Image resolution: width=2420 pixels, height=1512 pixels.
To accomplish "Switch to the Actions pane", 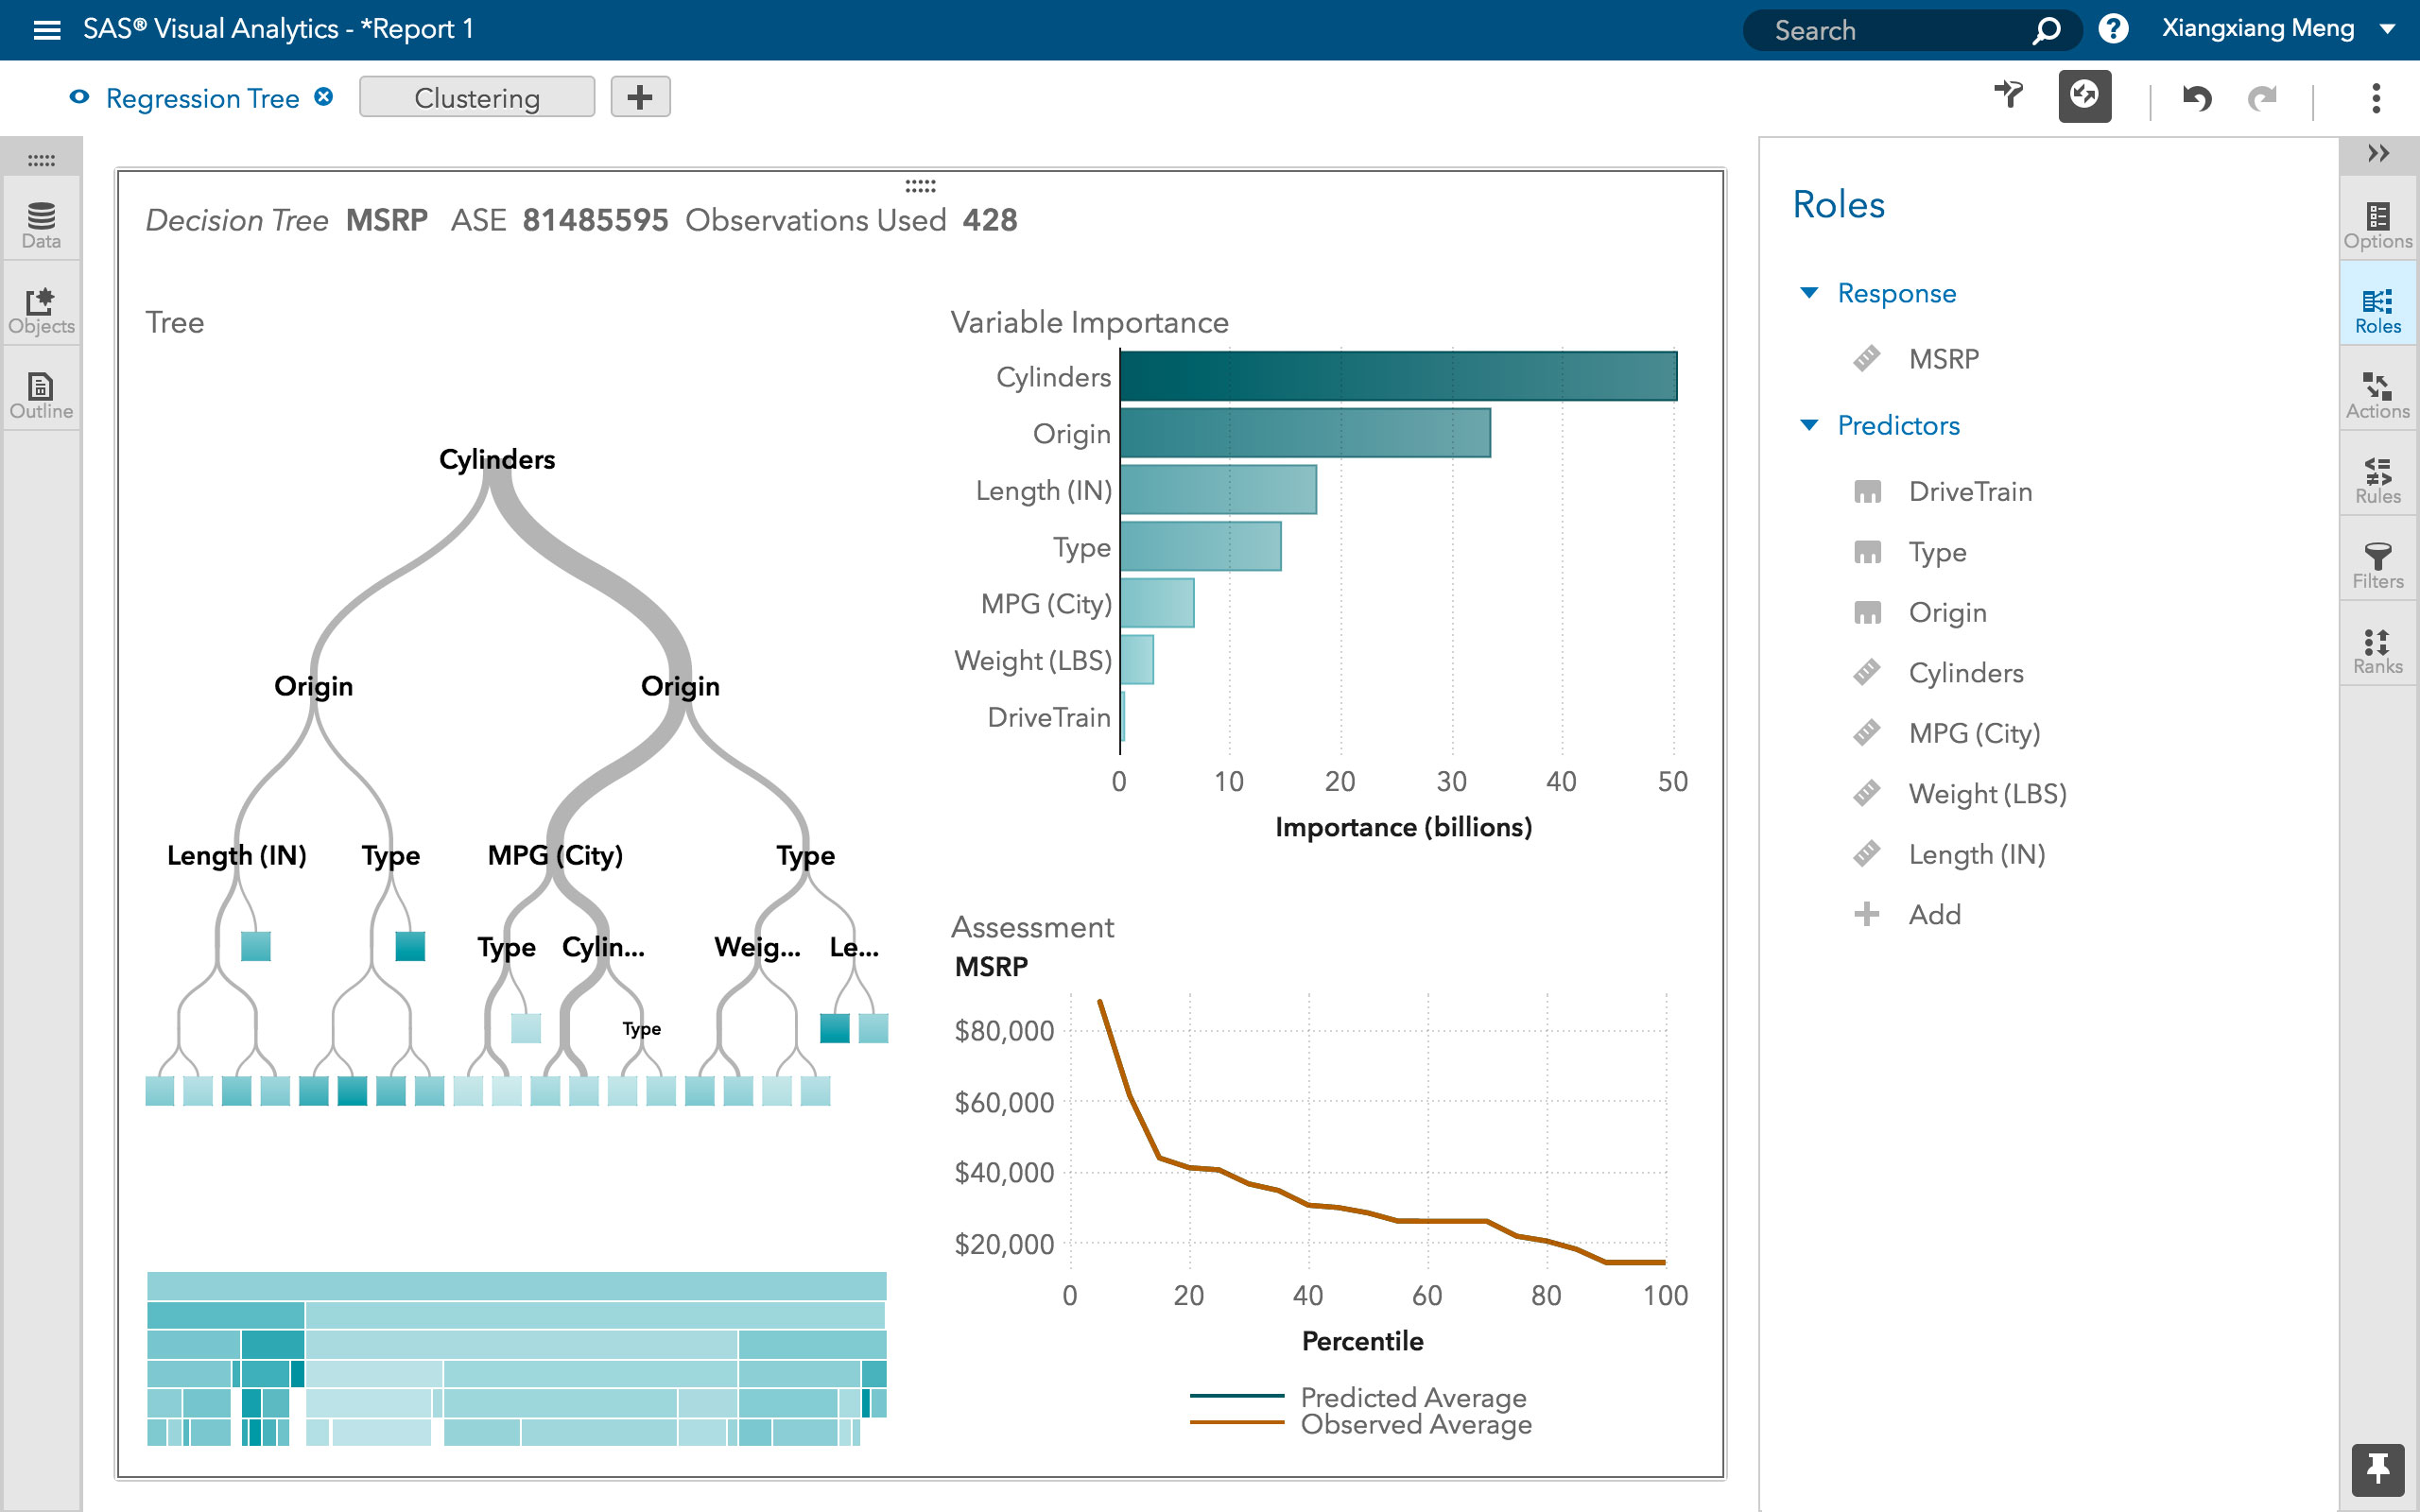I will (2378, 392).
